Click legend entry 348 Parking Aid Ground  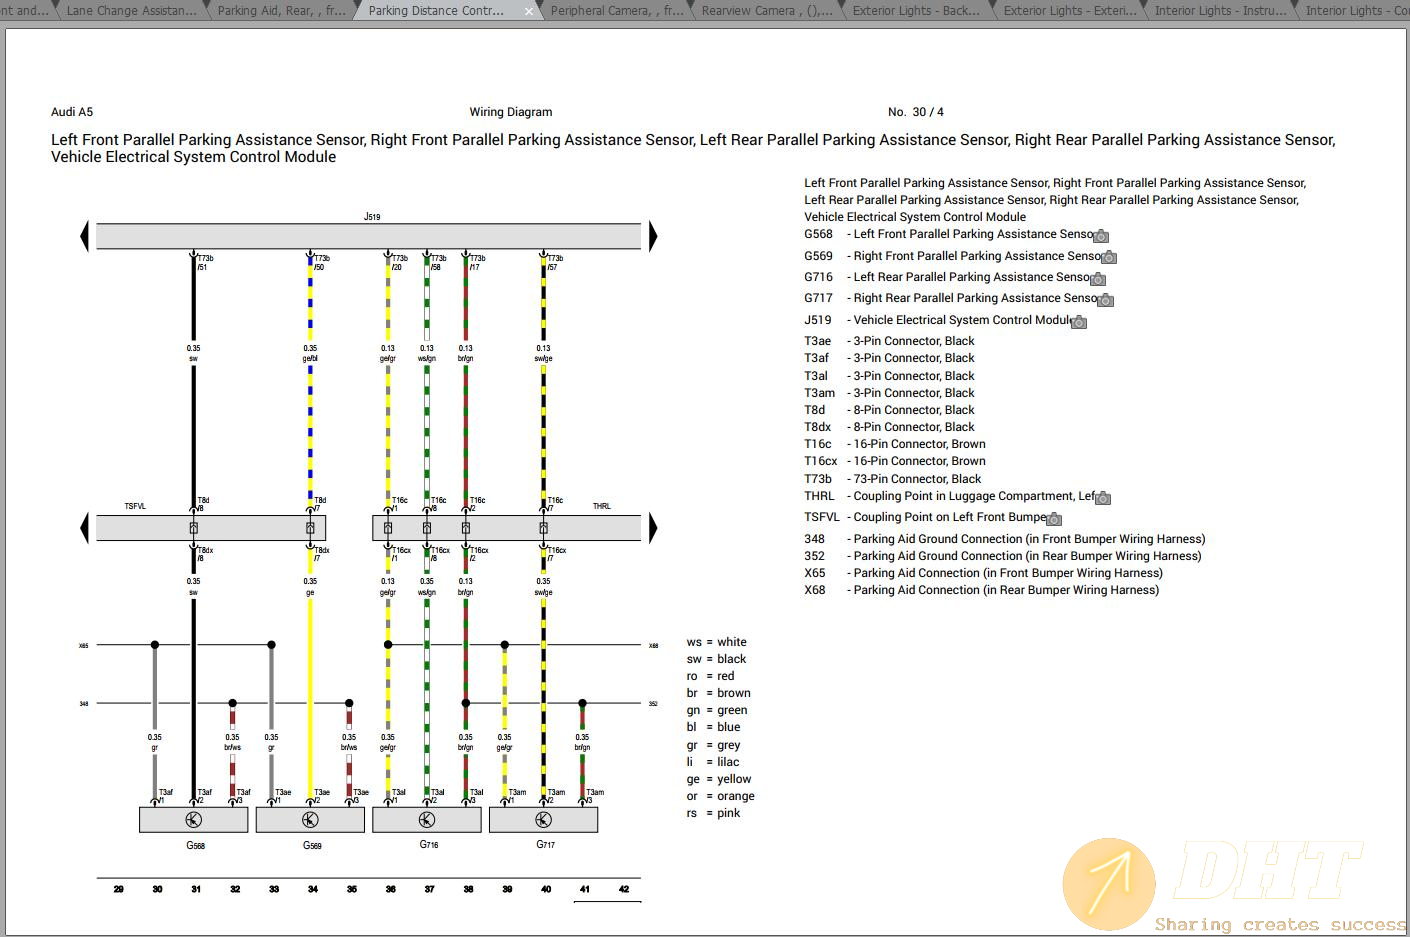[x=1005, y=539]
